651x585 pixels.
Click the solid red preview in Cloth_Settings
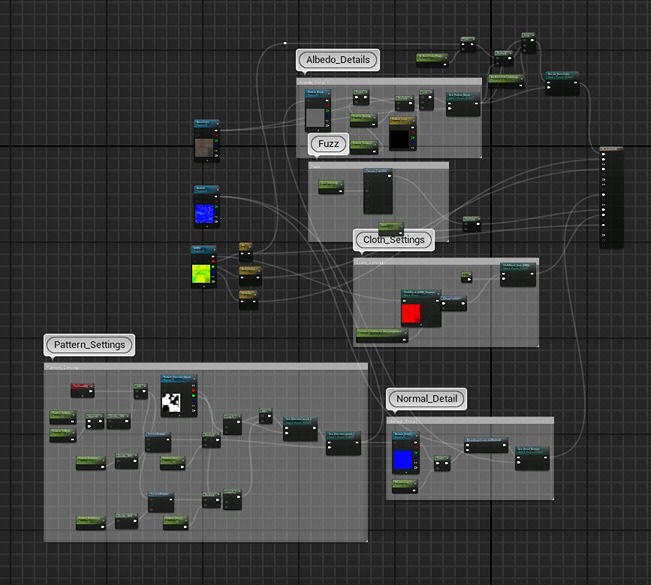pos(411,314)
